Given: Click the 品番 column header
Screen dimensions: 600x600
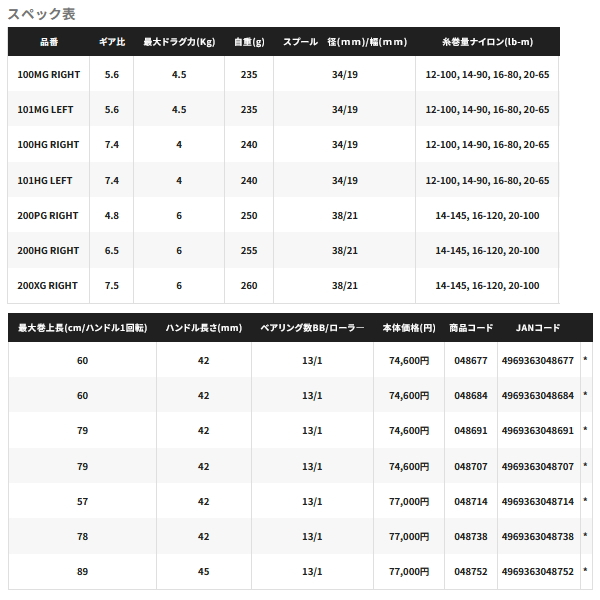Looking at the screenshot, I should point(49,42).
